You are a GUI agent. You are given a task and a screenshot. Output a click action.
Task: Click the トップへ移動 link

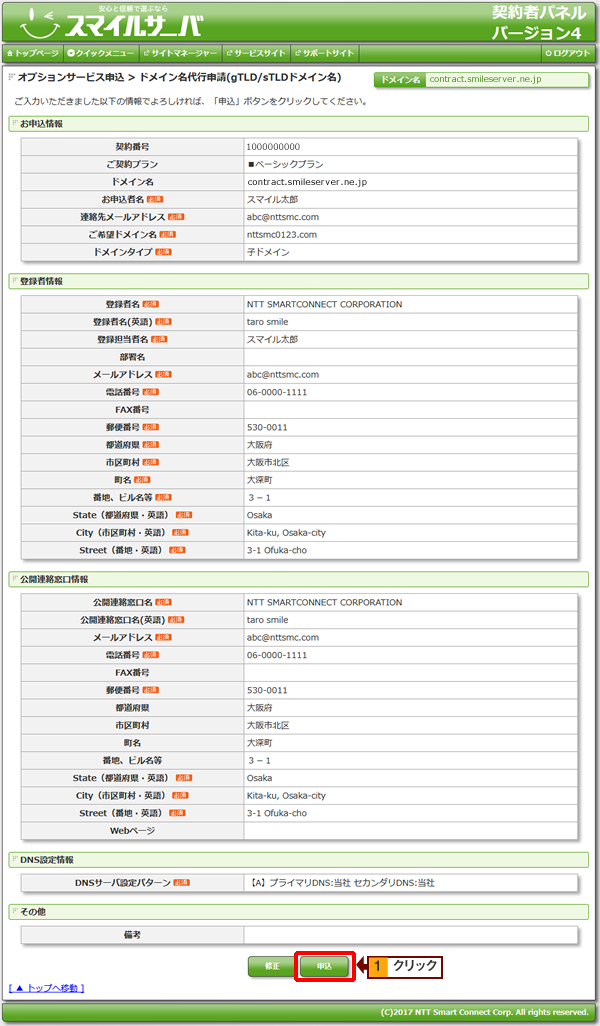click(x=47, y=988)
